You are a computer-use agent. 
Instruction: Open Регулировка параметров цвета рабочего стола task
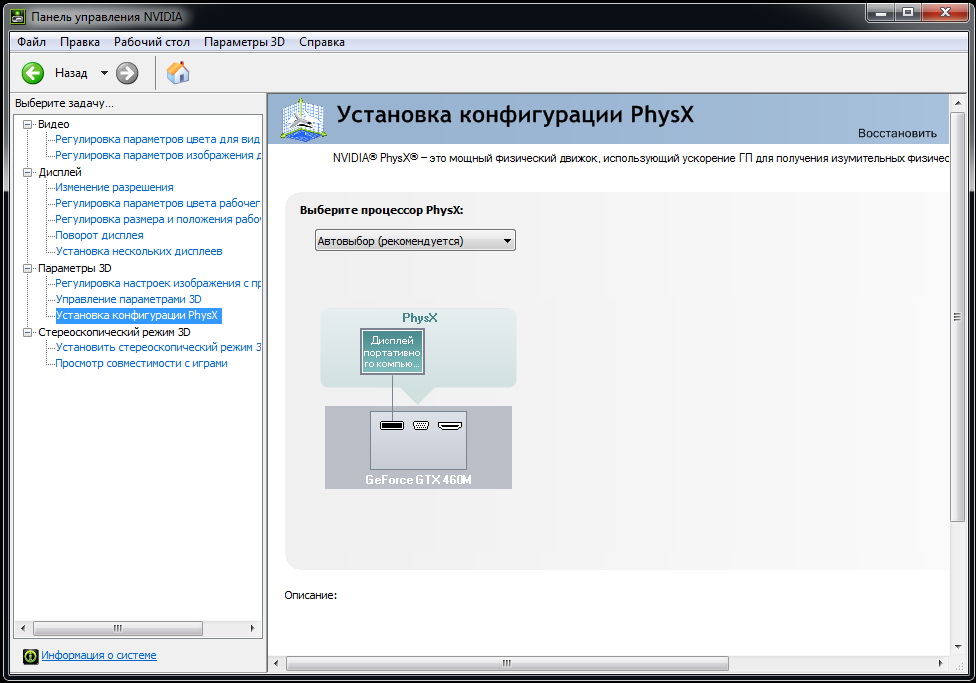(x=157, y=204)
